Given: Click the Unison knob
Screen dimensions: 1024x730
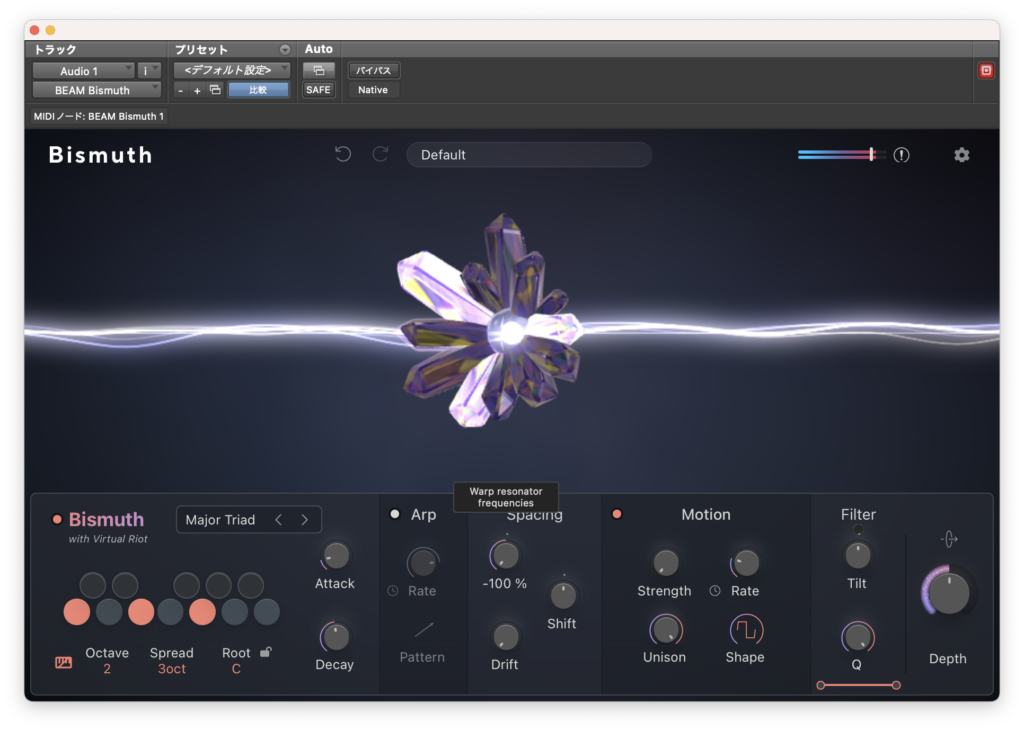Looking at the screenshot, I should pos(665,630).
